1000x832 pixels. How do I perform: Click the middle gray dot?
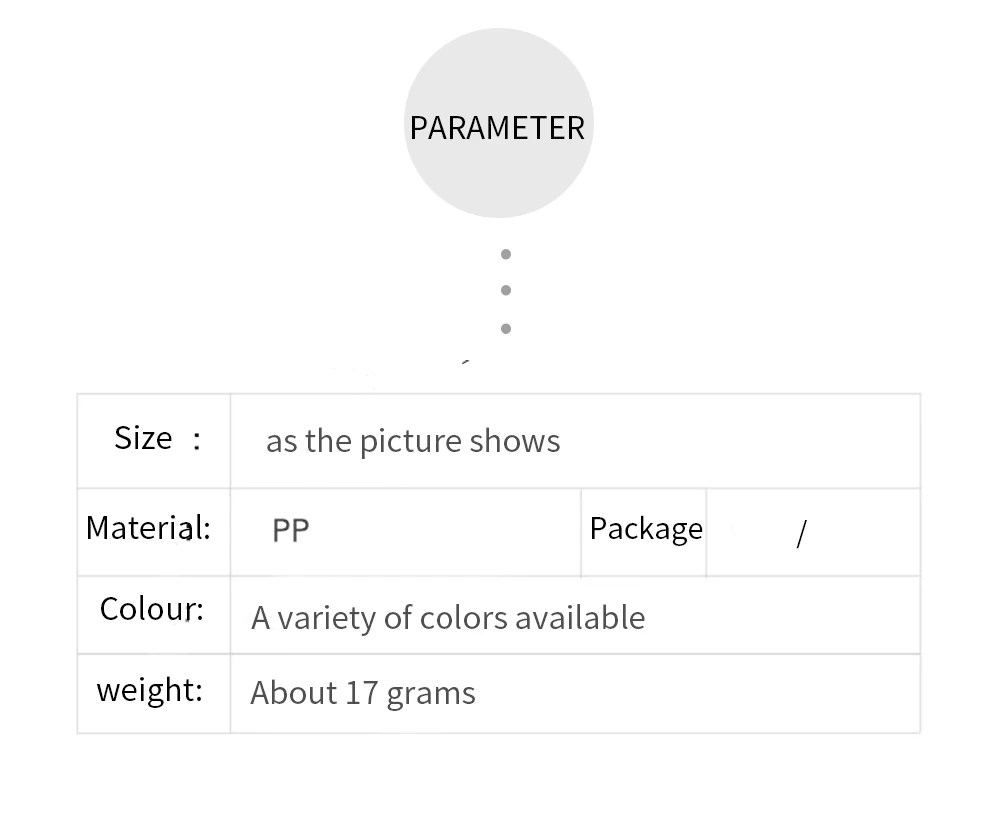pos(506,290)
